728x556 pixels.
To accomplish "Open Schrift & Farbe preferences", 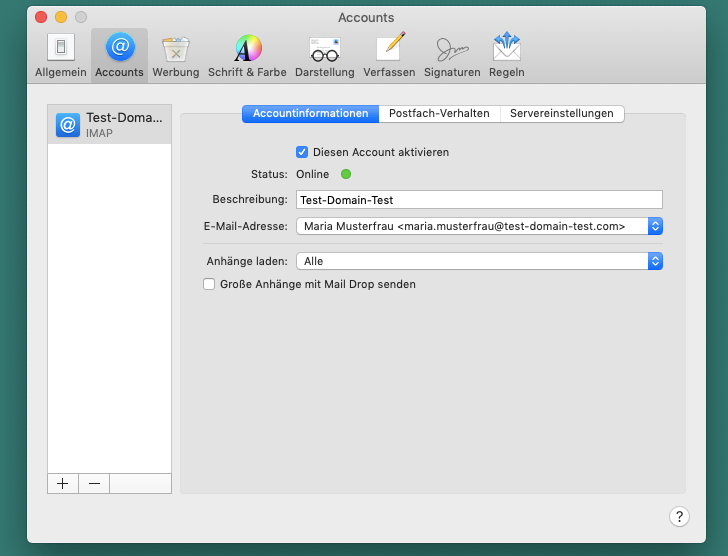I will [247, 55].
